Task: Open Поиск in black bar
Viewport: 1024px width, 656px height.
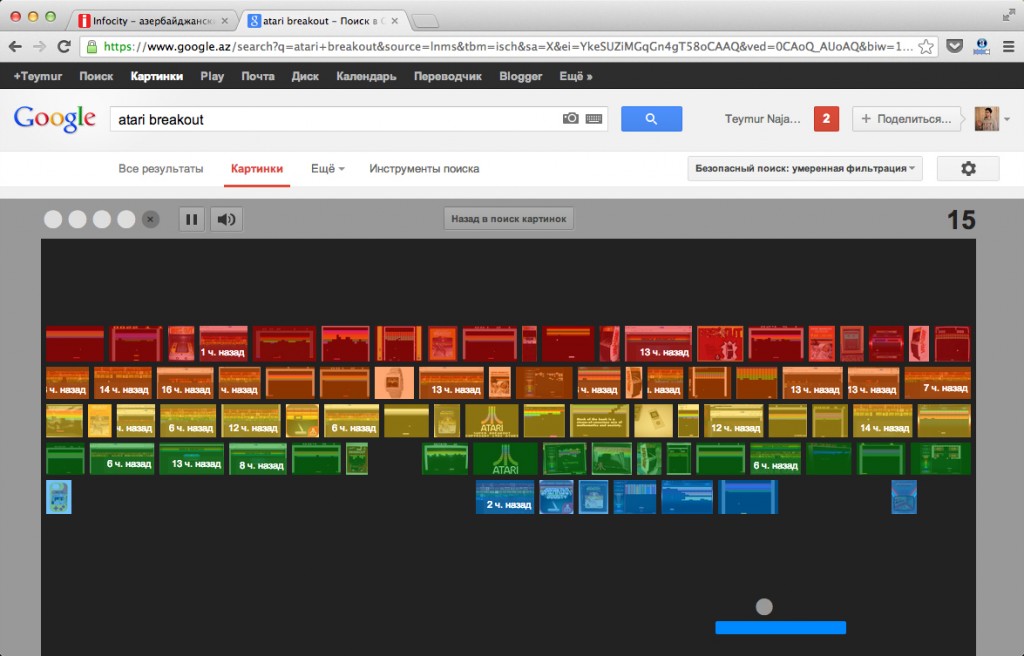Action: pos(96,76)
